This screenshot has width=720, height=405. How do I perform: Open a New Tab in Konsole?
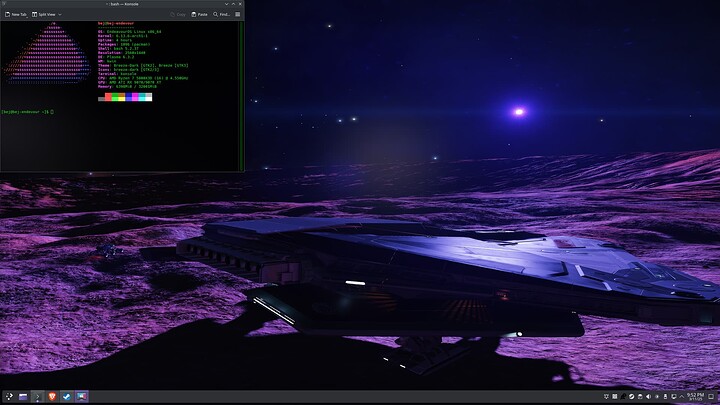click(x=16, y=14)
